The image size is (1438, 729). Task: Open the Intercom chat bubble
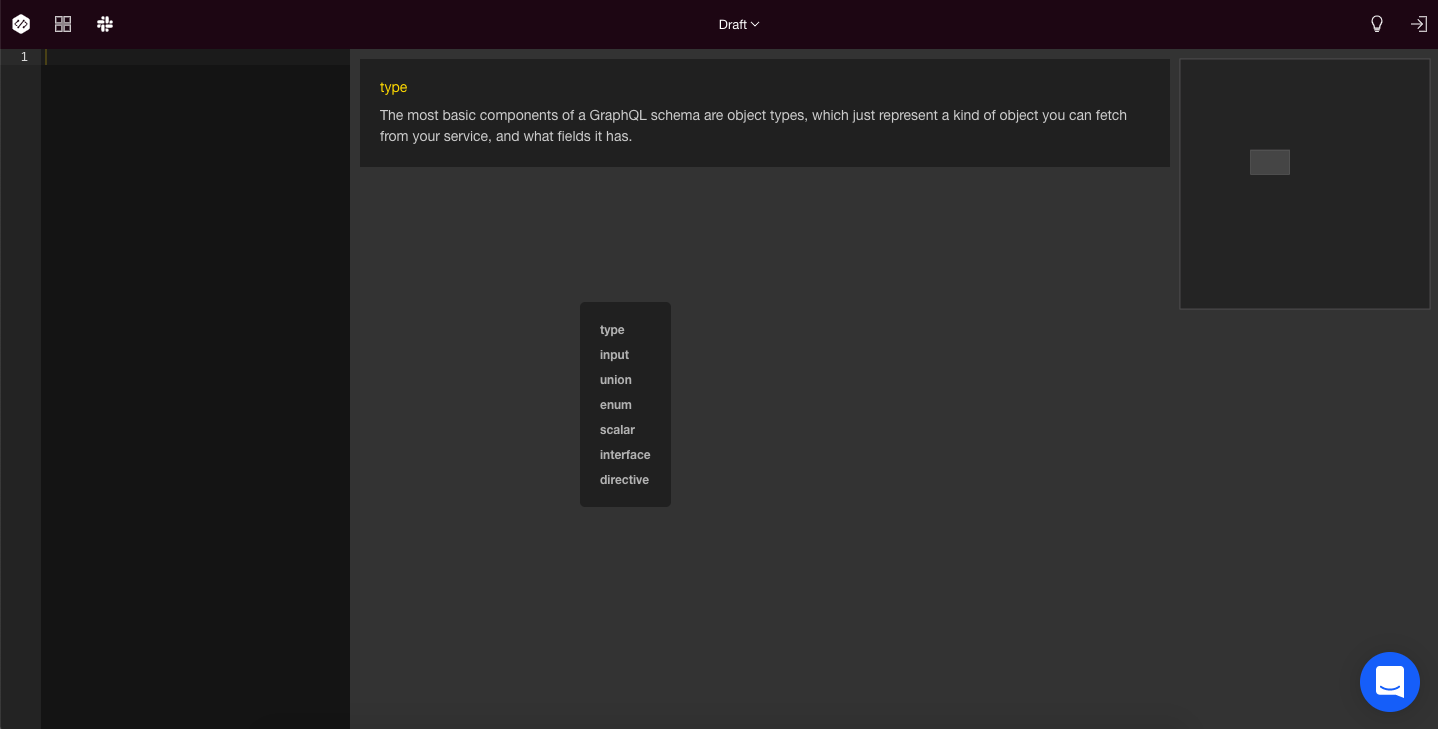pos(1390,682)
